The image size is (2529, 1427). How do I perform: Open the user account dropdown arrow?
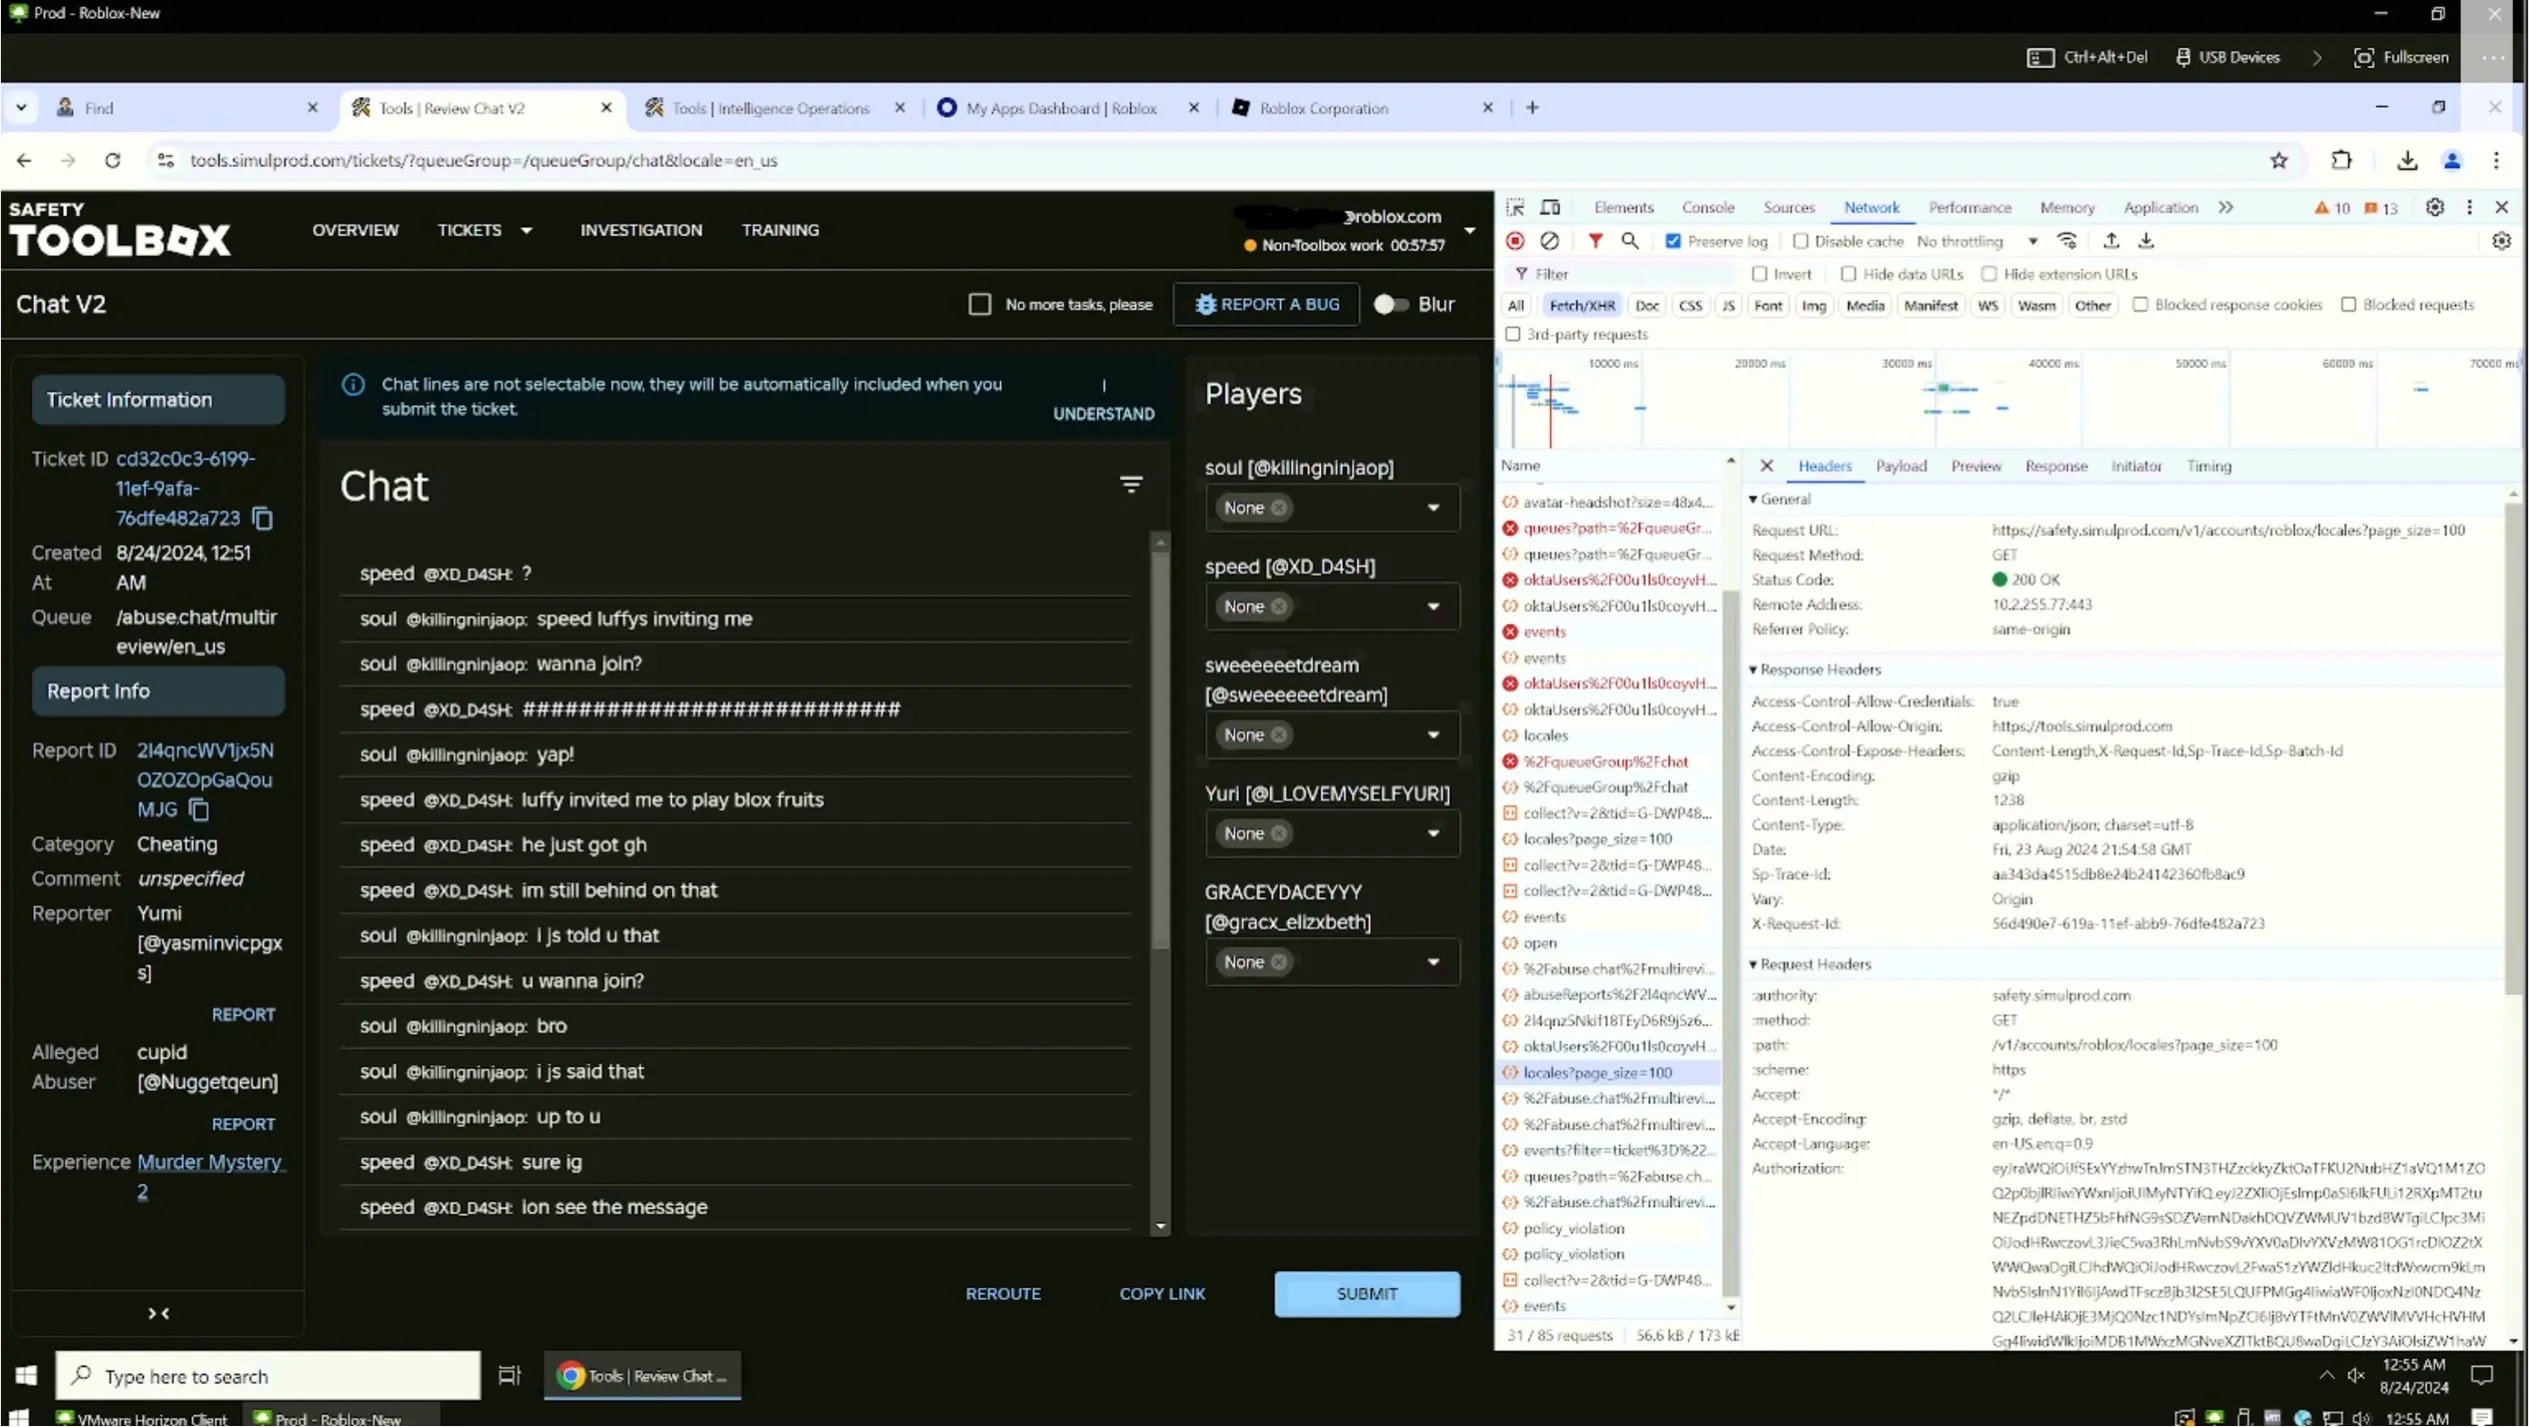tap(1469, 231)
